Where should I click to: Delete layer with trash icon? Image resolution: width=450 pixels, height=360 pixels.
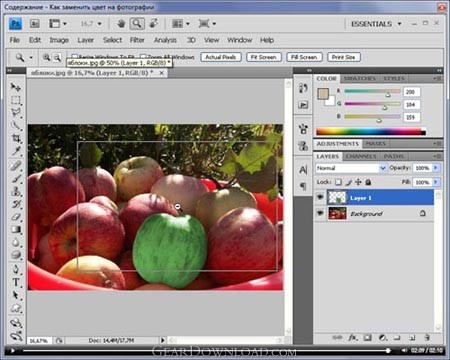coord(427,338)
